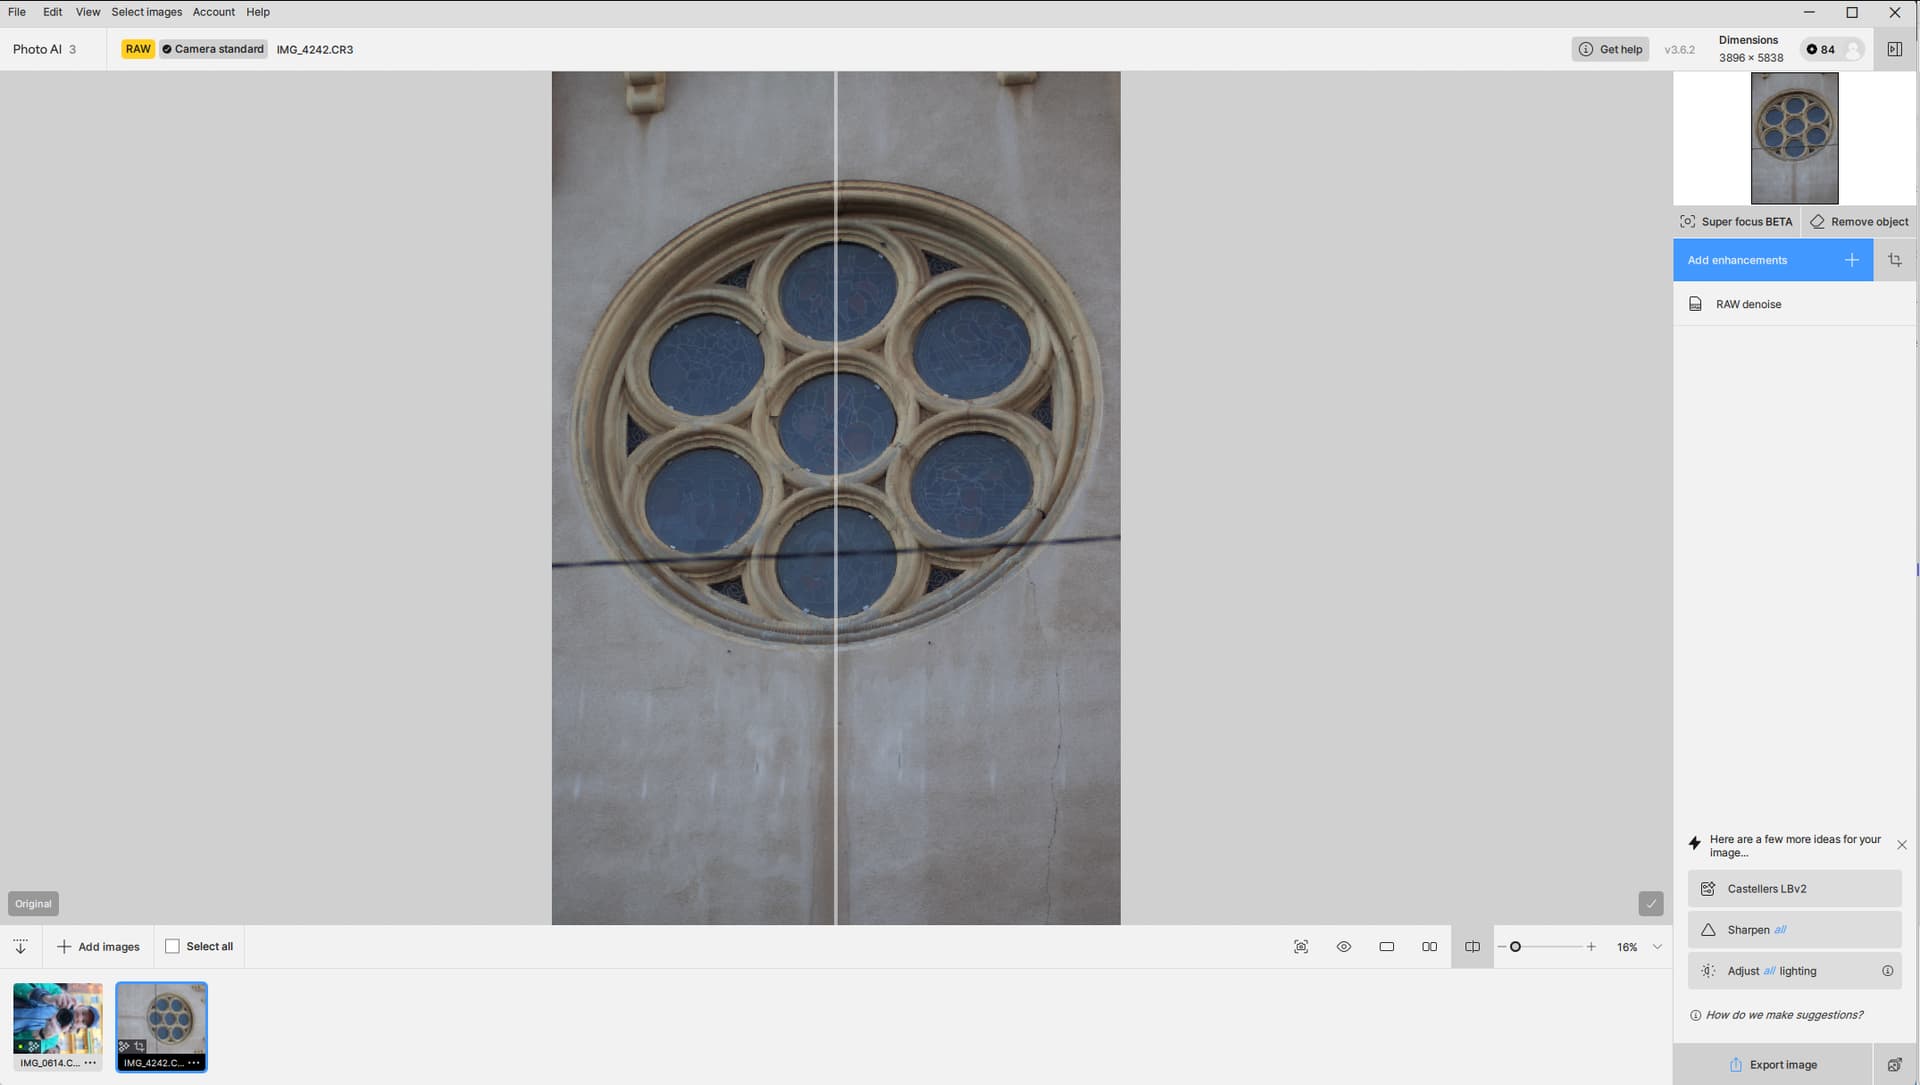Check the Select all checkbox

(x=172, y=947)
